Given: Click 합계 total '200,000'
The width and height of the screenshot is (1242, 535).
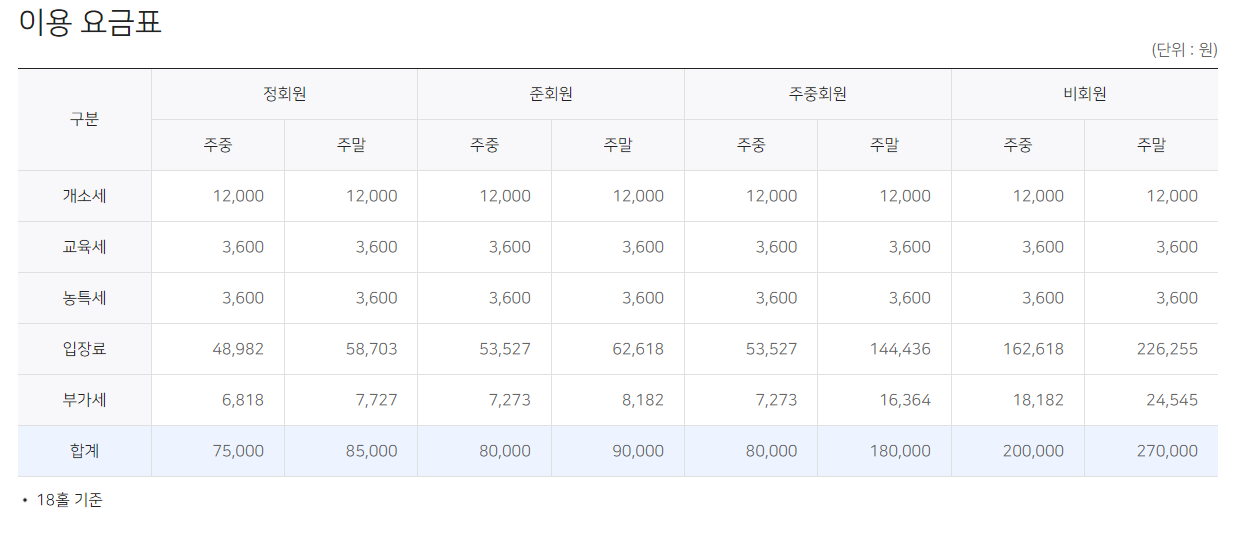Looking at the screenshot, I should [x=1033, y=451].
